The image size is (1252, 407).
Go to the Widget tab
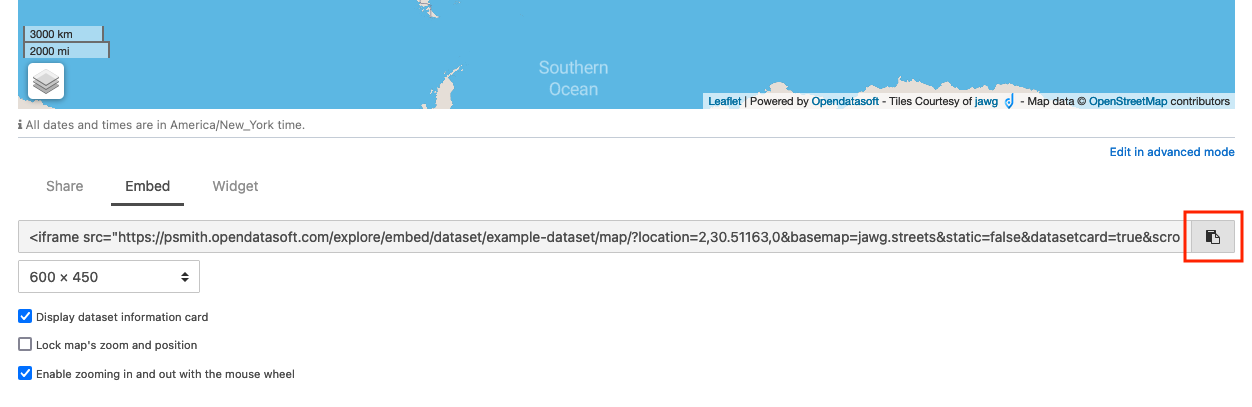click(x=235, y=186)
